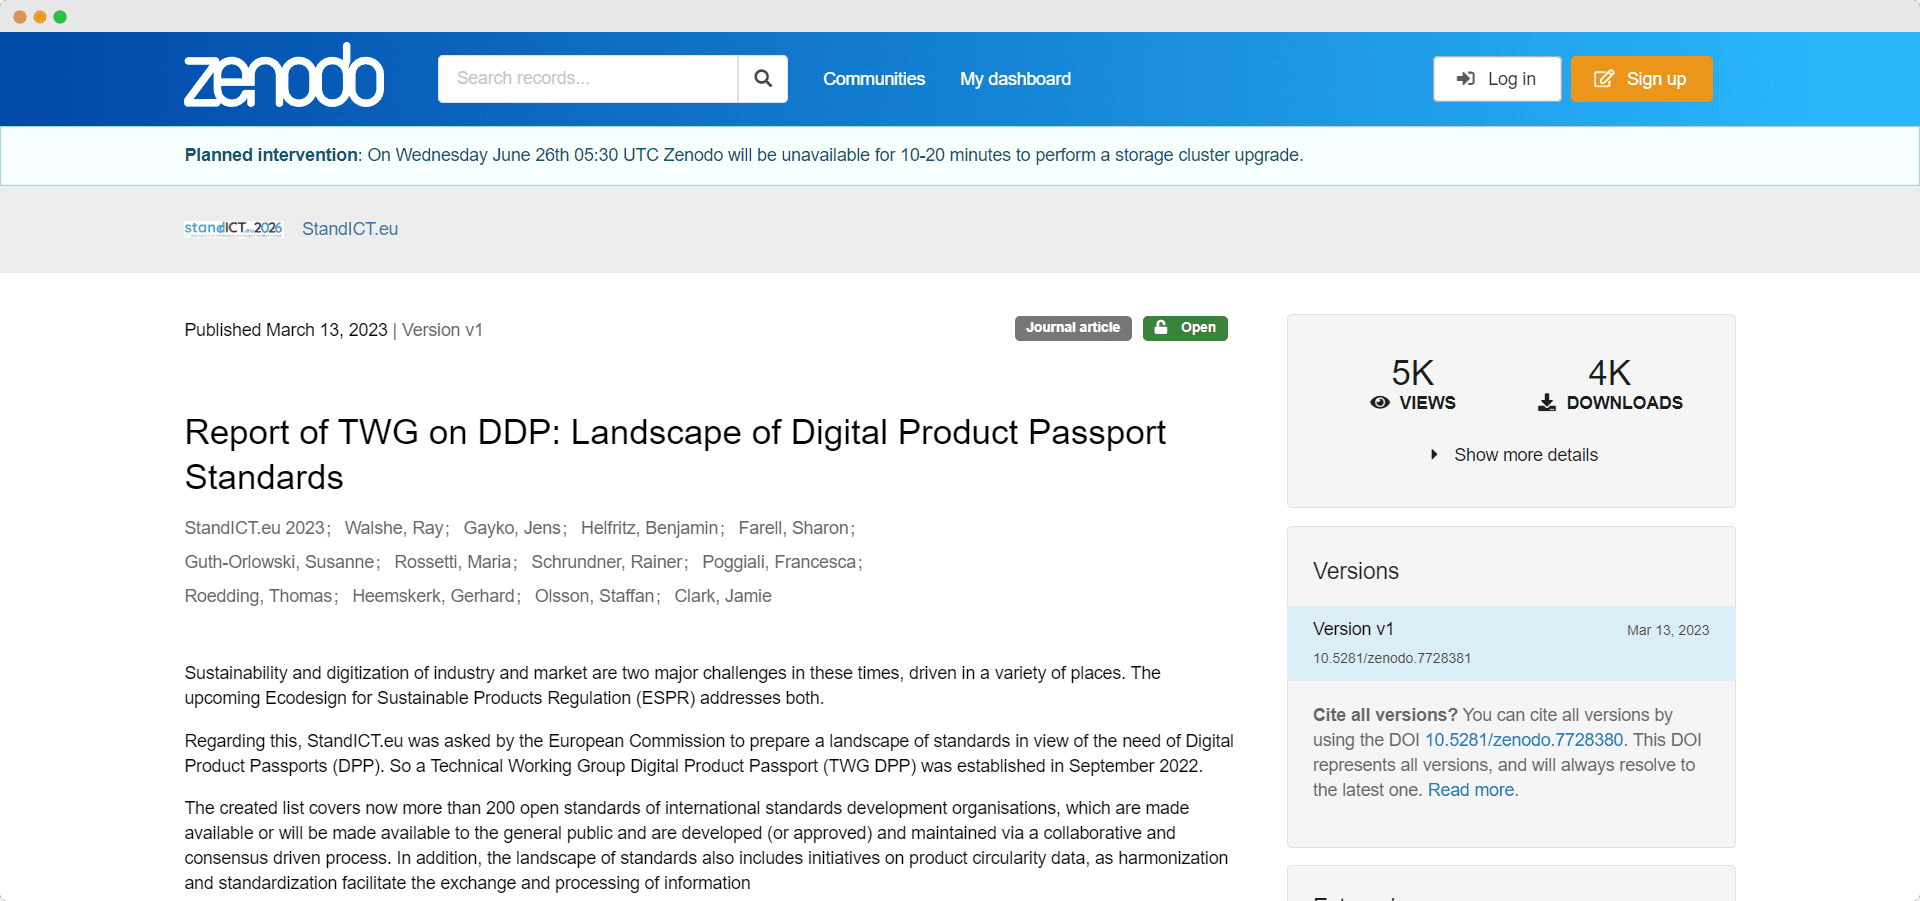Screen dimensions: 1920x901
Task: Select author StandICT.eu 2023
Action: tap(255, 528)
